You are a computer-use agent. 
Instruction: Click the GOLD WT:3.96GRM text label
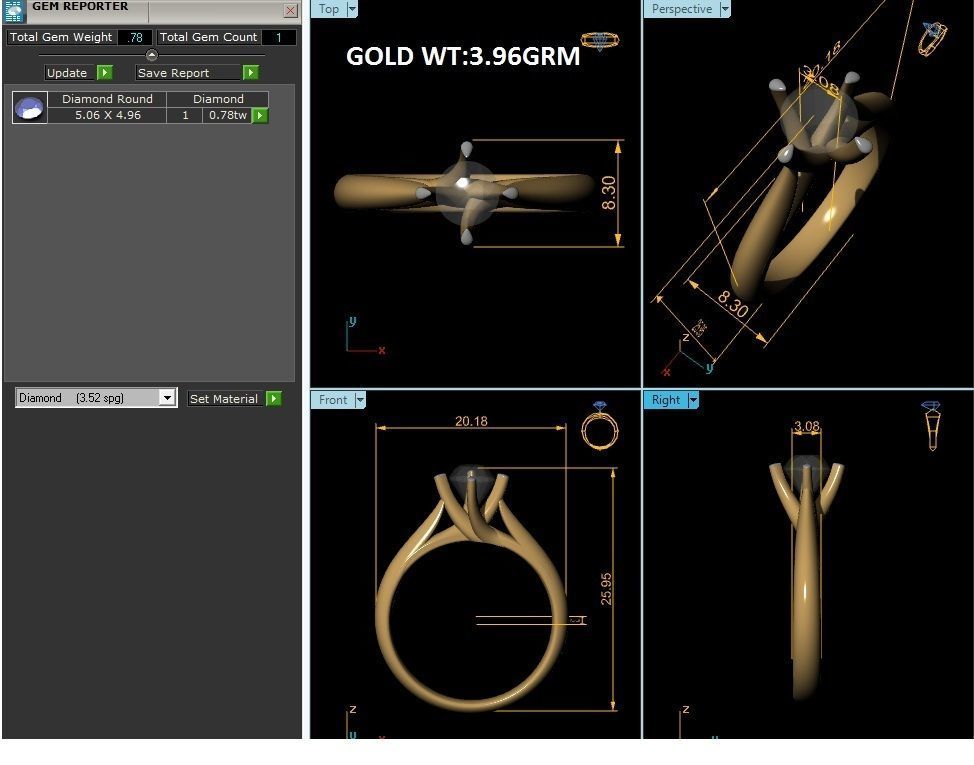pyautogui.click(x=463, y=57)
